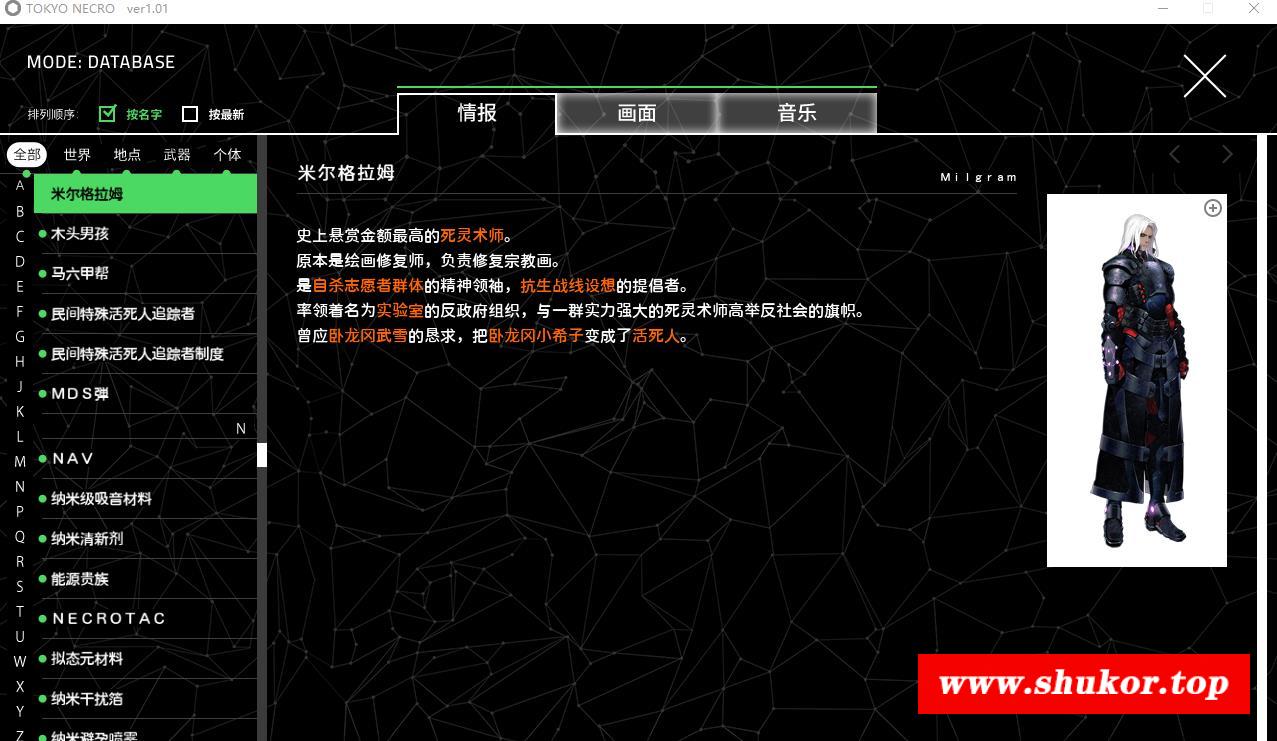The image size is (1277, 741).
Task: Follow the 活死人 keyword link
Action: [656, 336]
